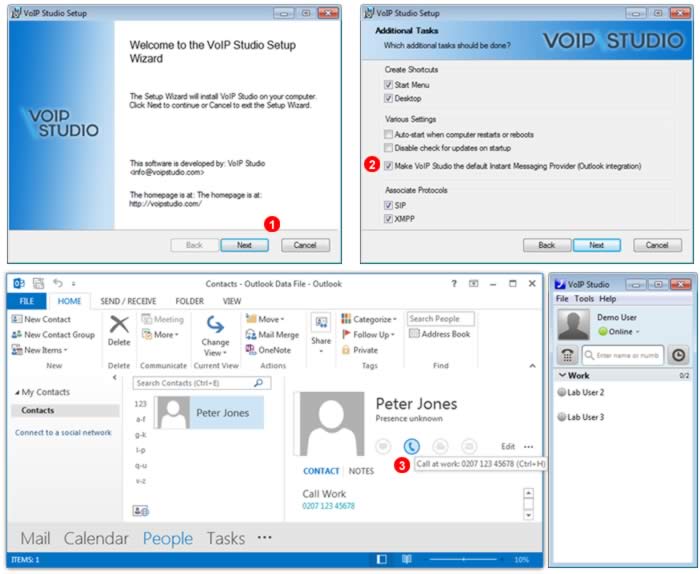Click Outlook undo arrow in quick access
Screen dimensions: 700x574
pos(58,283)
